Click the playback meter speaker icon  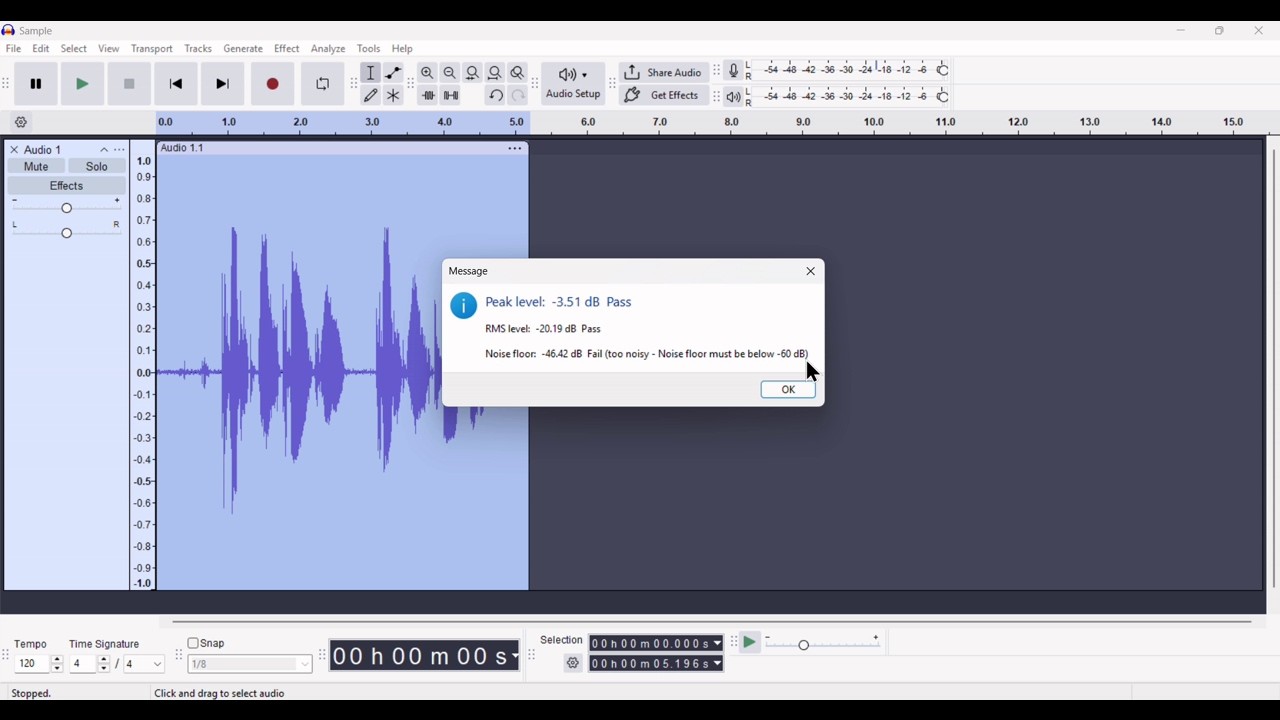(734, 97)
